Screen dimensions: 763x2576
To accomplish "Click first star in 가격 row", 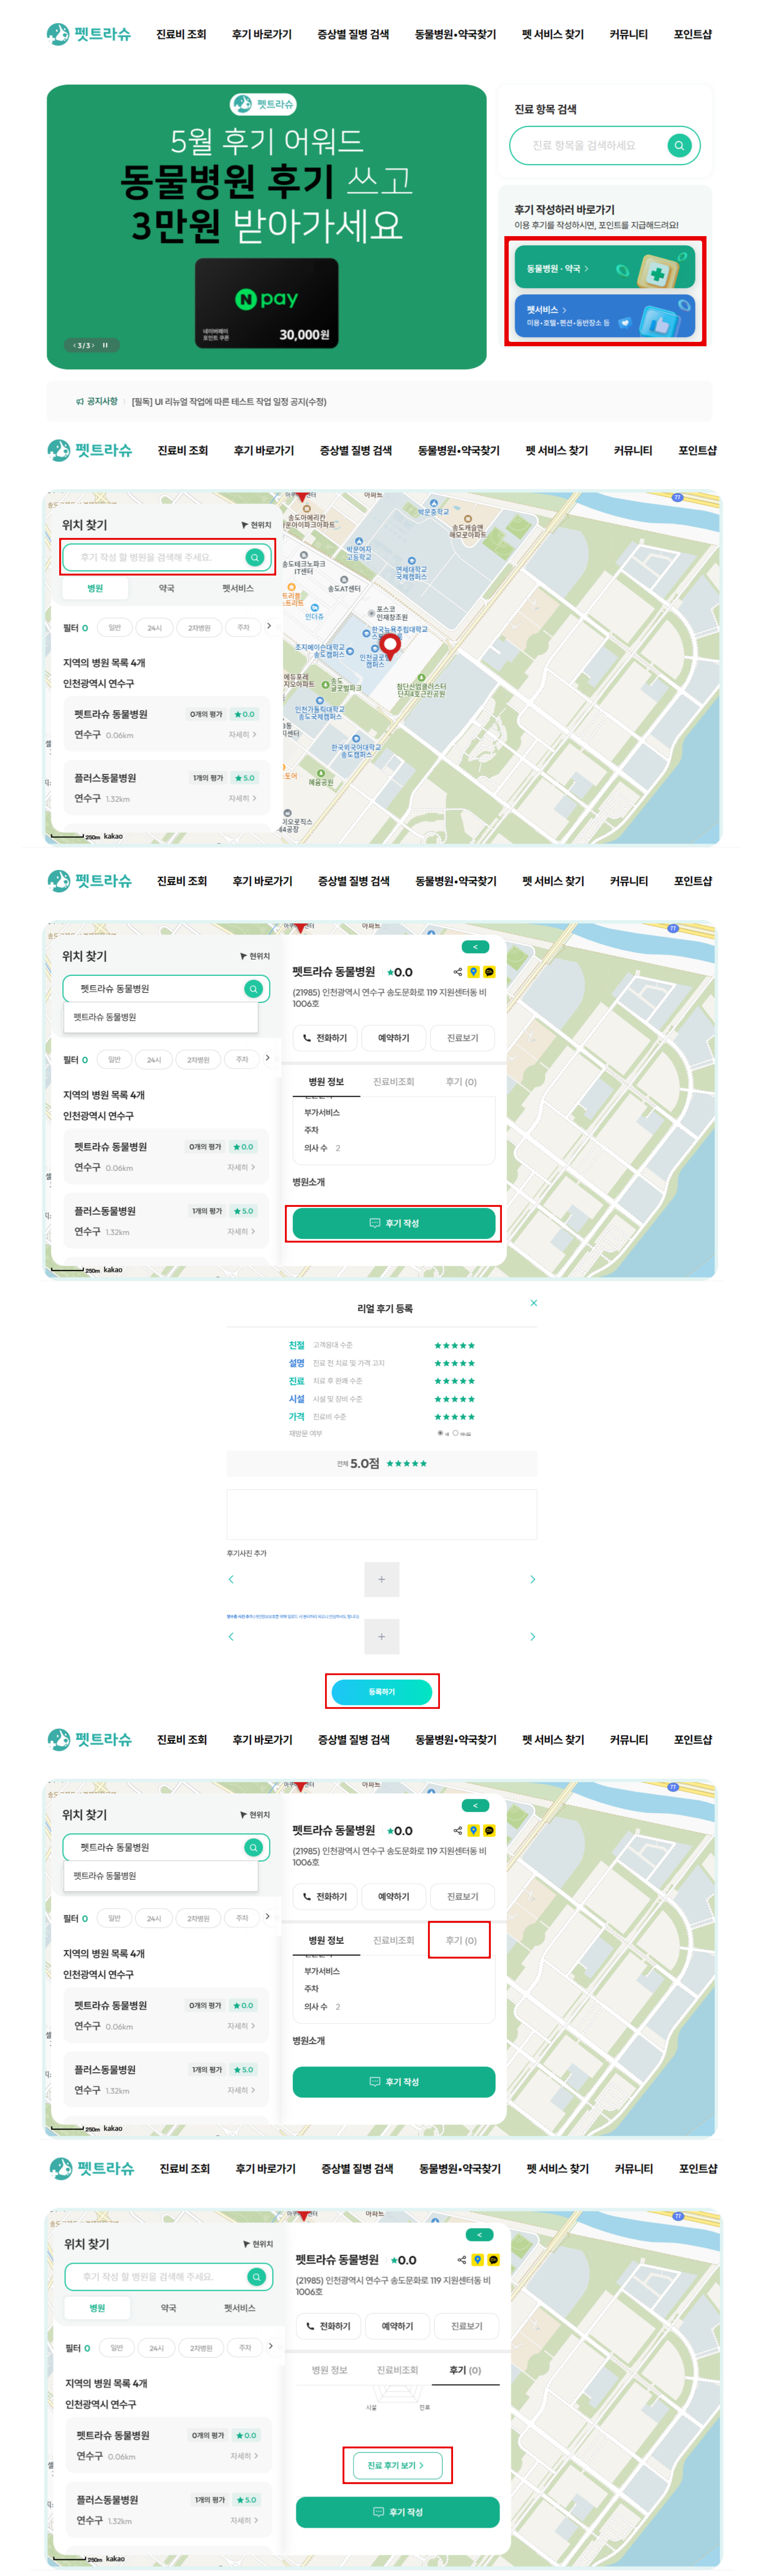I will (x=437, y=1417).
